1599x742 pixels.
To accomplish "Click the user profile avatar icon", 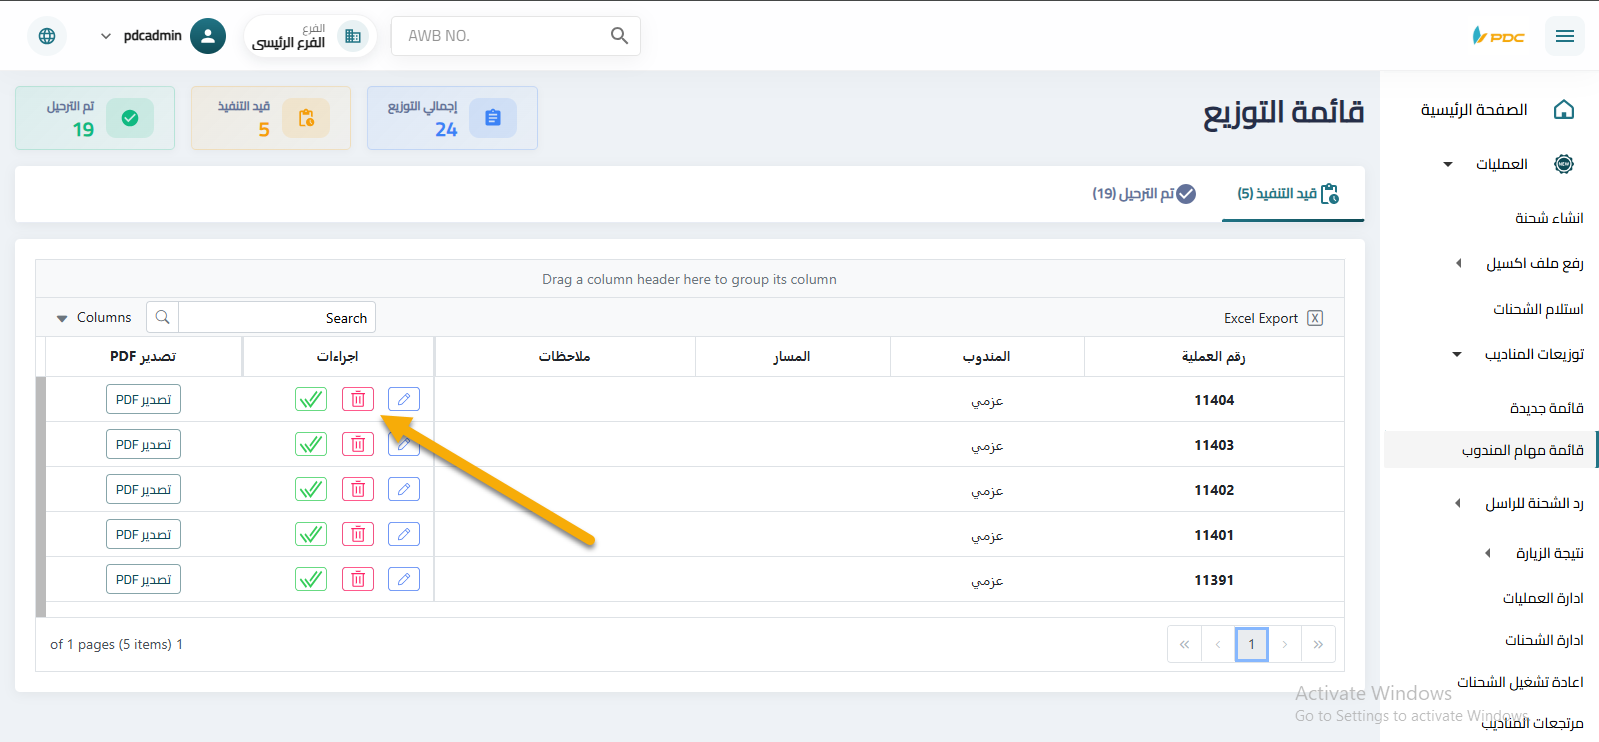I will pos(207,36).
